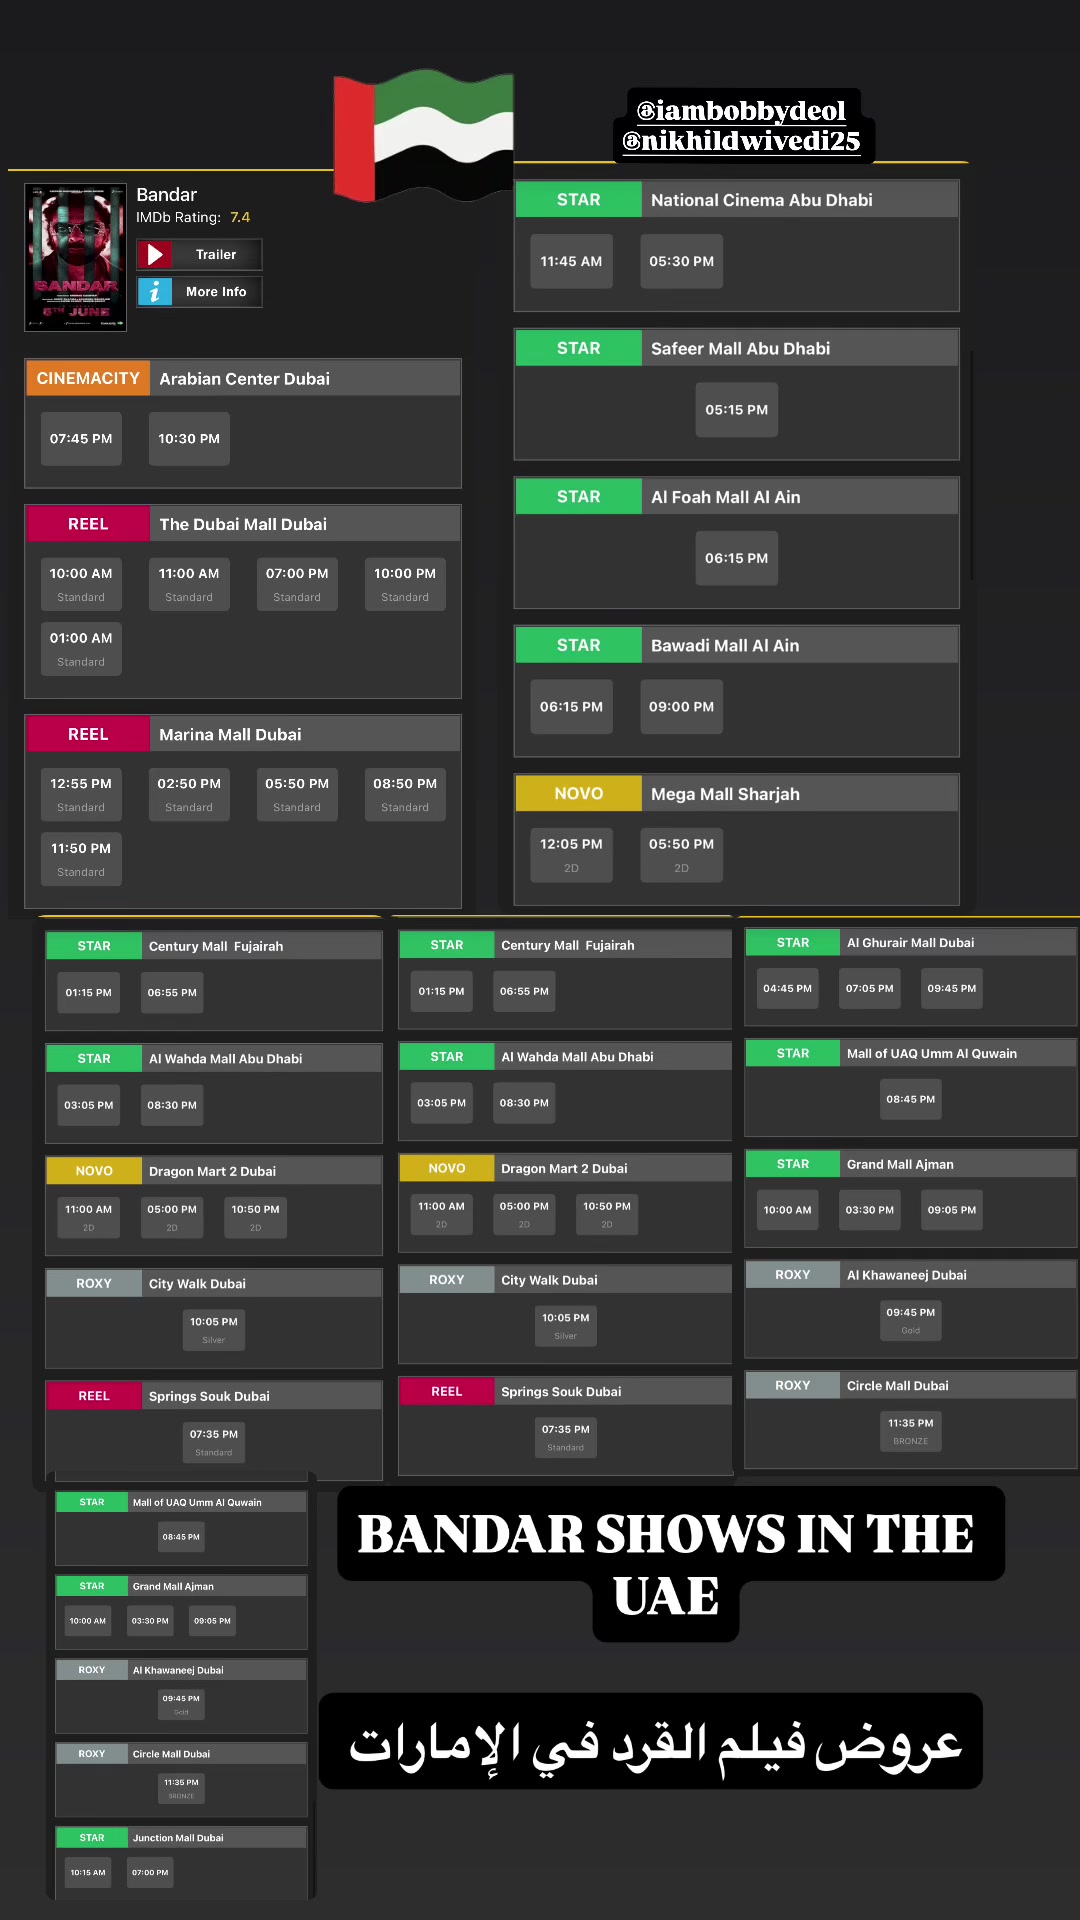This screenshot has width=1080, height=1920.
Task: Click the Safeer Mall Abu Dhabi header
Action: point(737,348)
